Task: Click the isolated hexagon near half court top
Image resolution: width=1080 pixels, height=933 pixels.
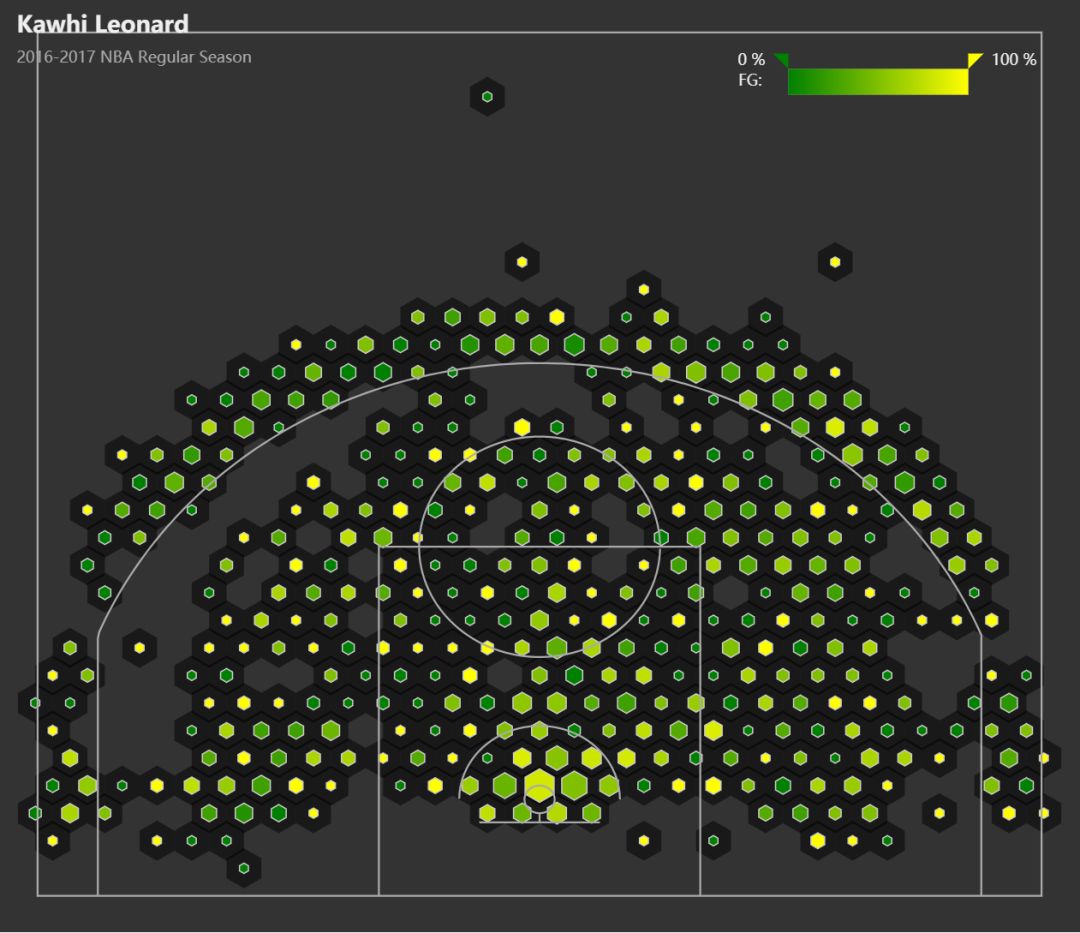Action: [x=487, y=97]
